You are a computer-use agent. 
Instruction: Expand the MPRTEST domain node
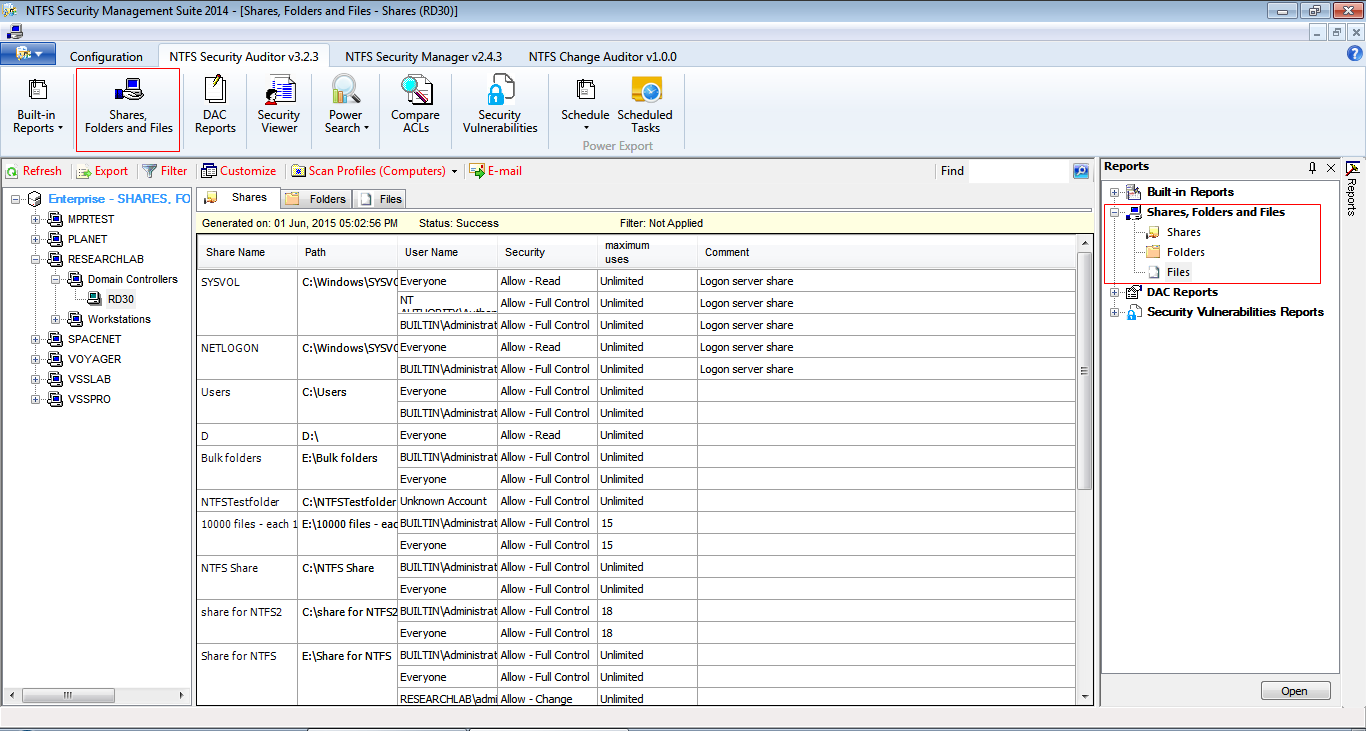pos(36,219)
